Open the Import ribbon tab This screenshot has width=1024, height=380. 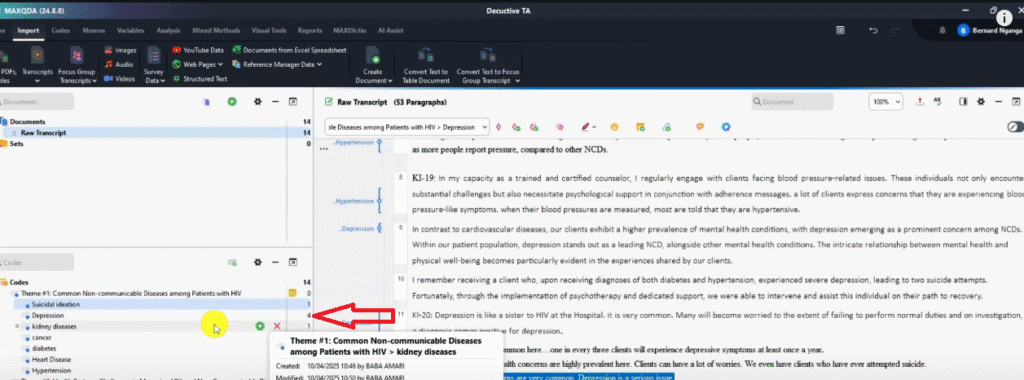(28, 30)
